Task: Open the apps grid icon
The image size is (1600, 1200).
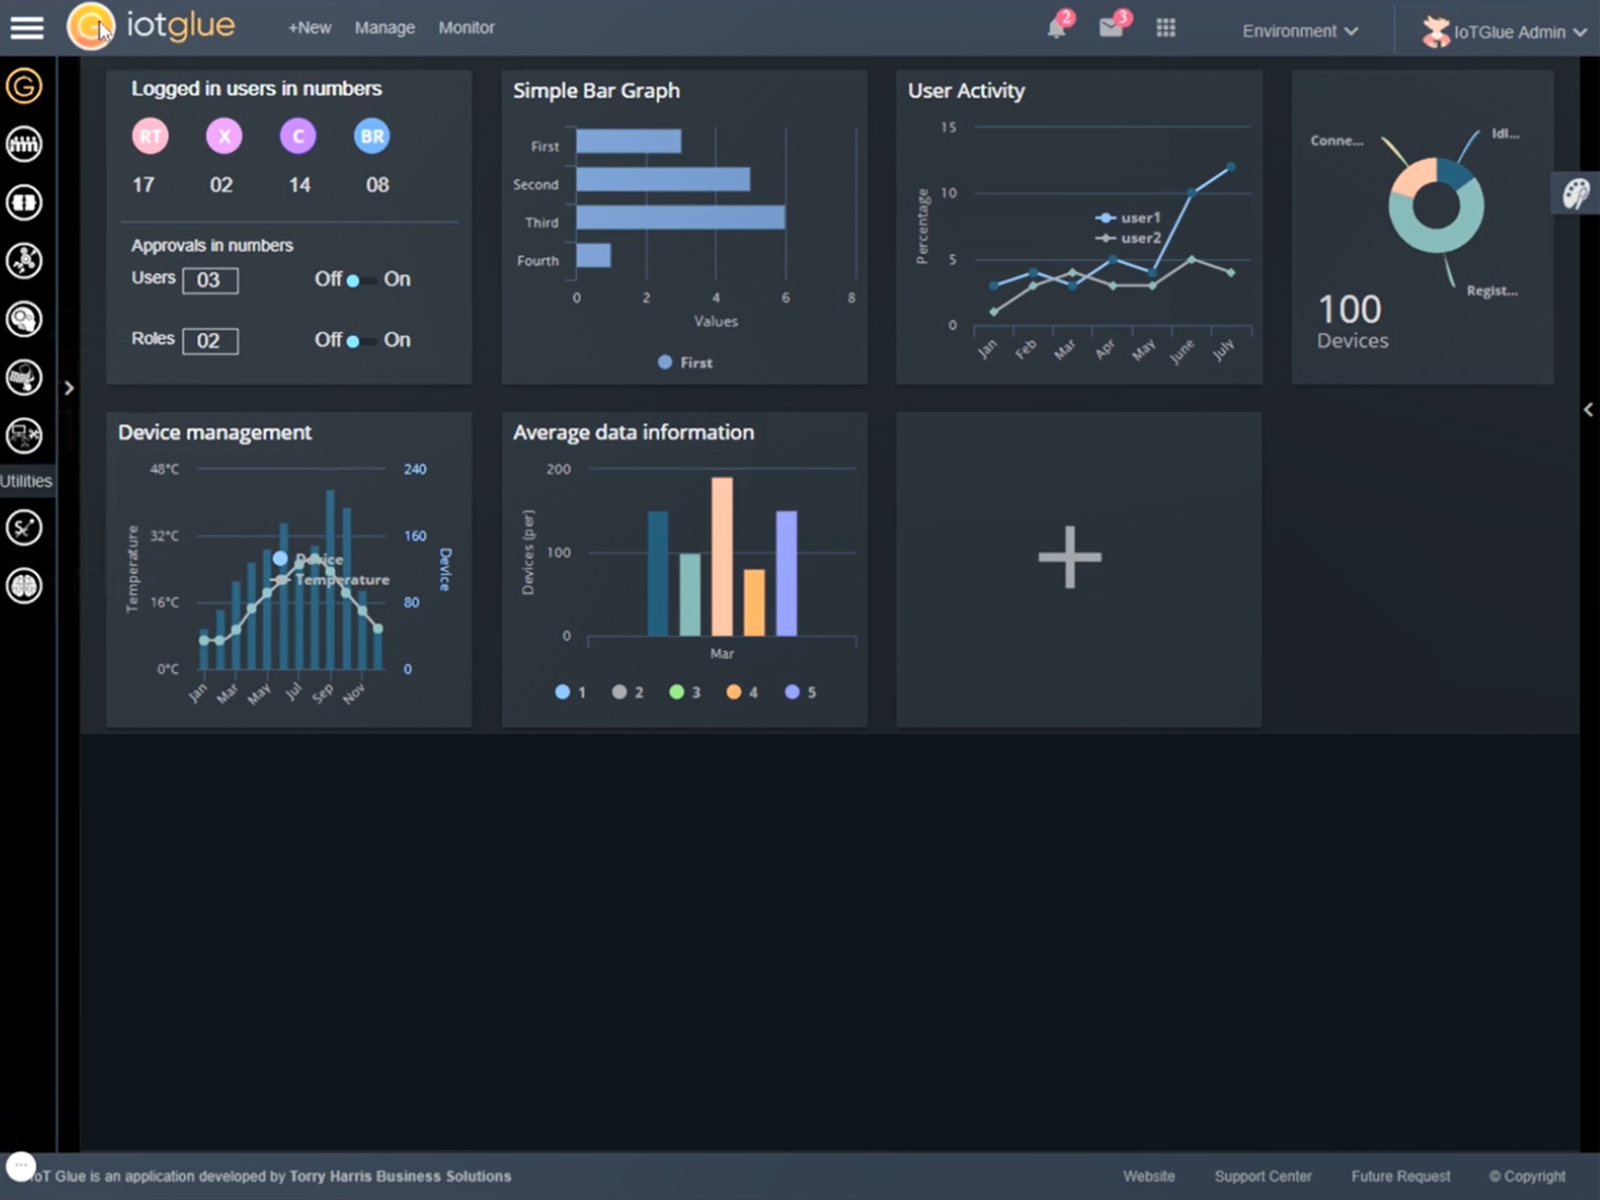Action: point(1166,28)
